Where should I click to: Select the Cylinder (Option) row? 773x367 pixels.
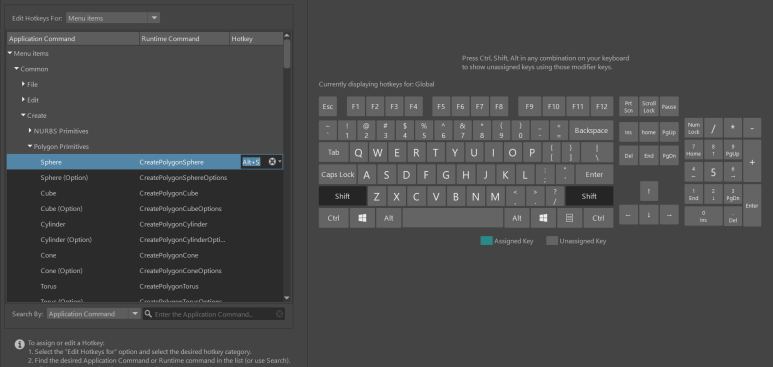pos(145,240)
